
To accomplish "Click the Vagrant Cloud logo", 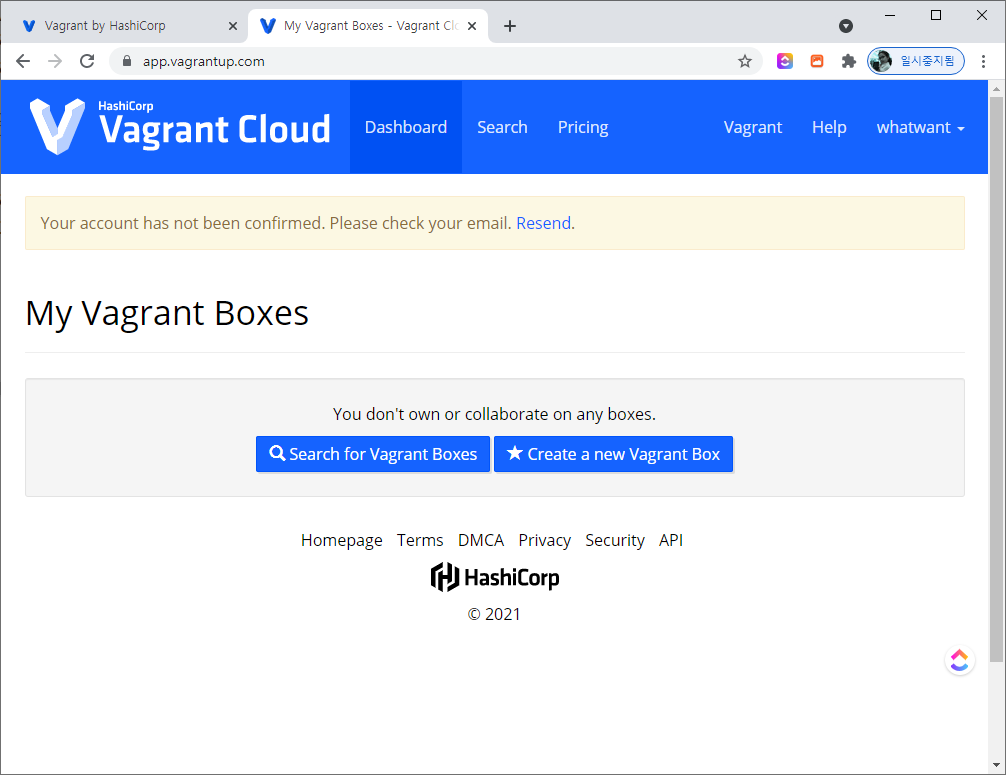I will (180, 126).
